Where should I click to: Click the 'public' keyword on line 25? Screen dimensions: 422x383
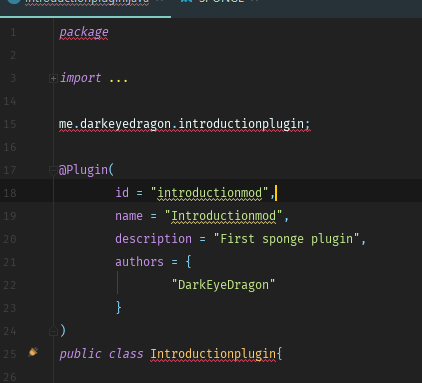[x=80, y=354]
